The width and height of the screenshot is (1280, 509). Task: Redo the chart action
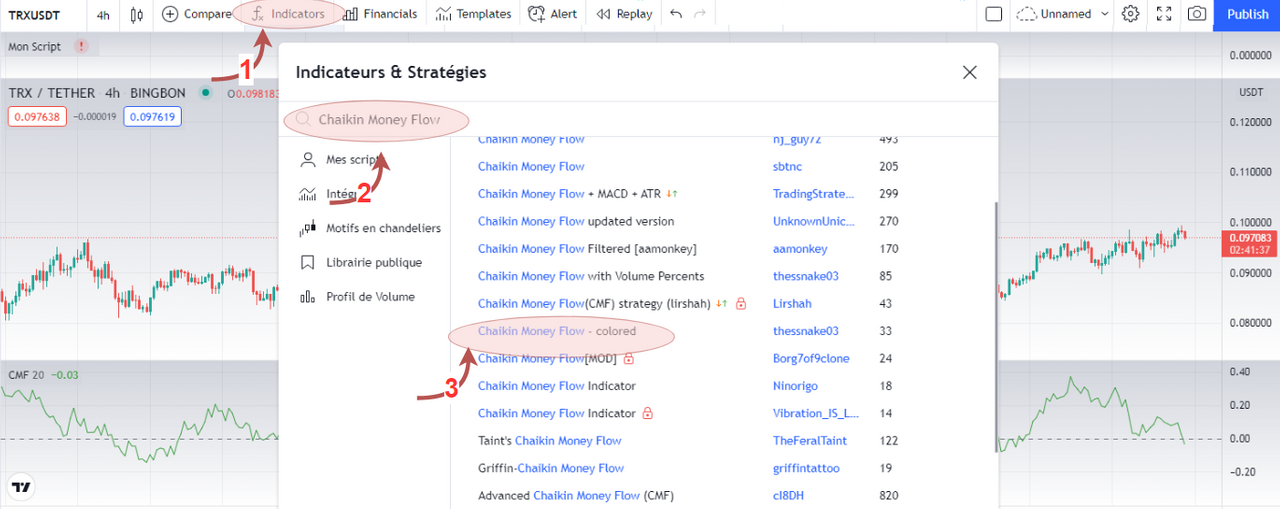point(700,14)
